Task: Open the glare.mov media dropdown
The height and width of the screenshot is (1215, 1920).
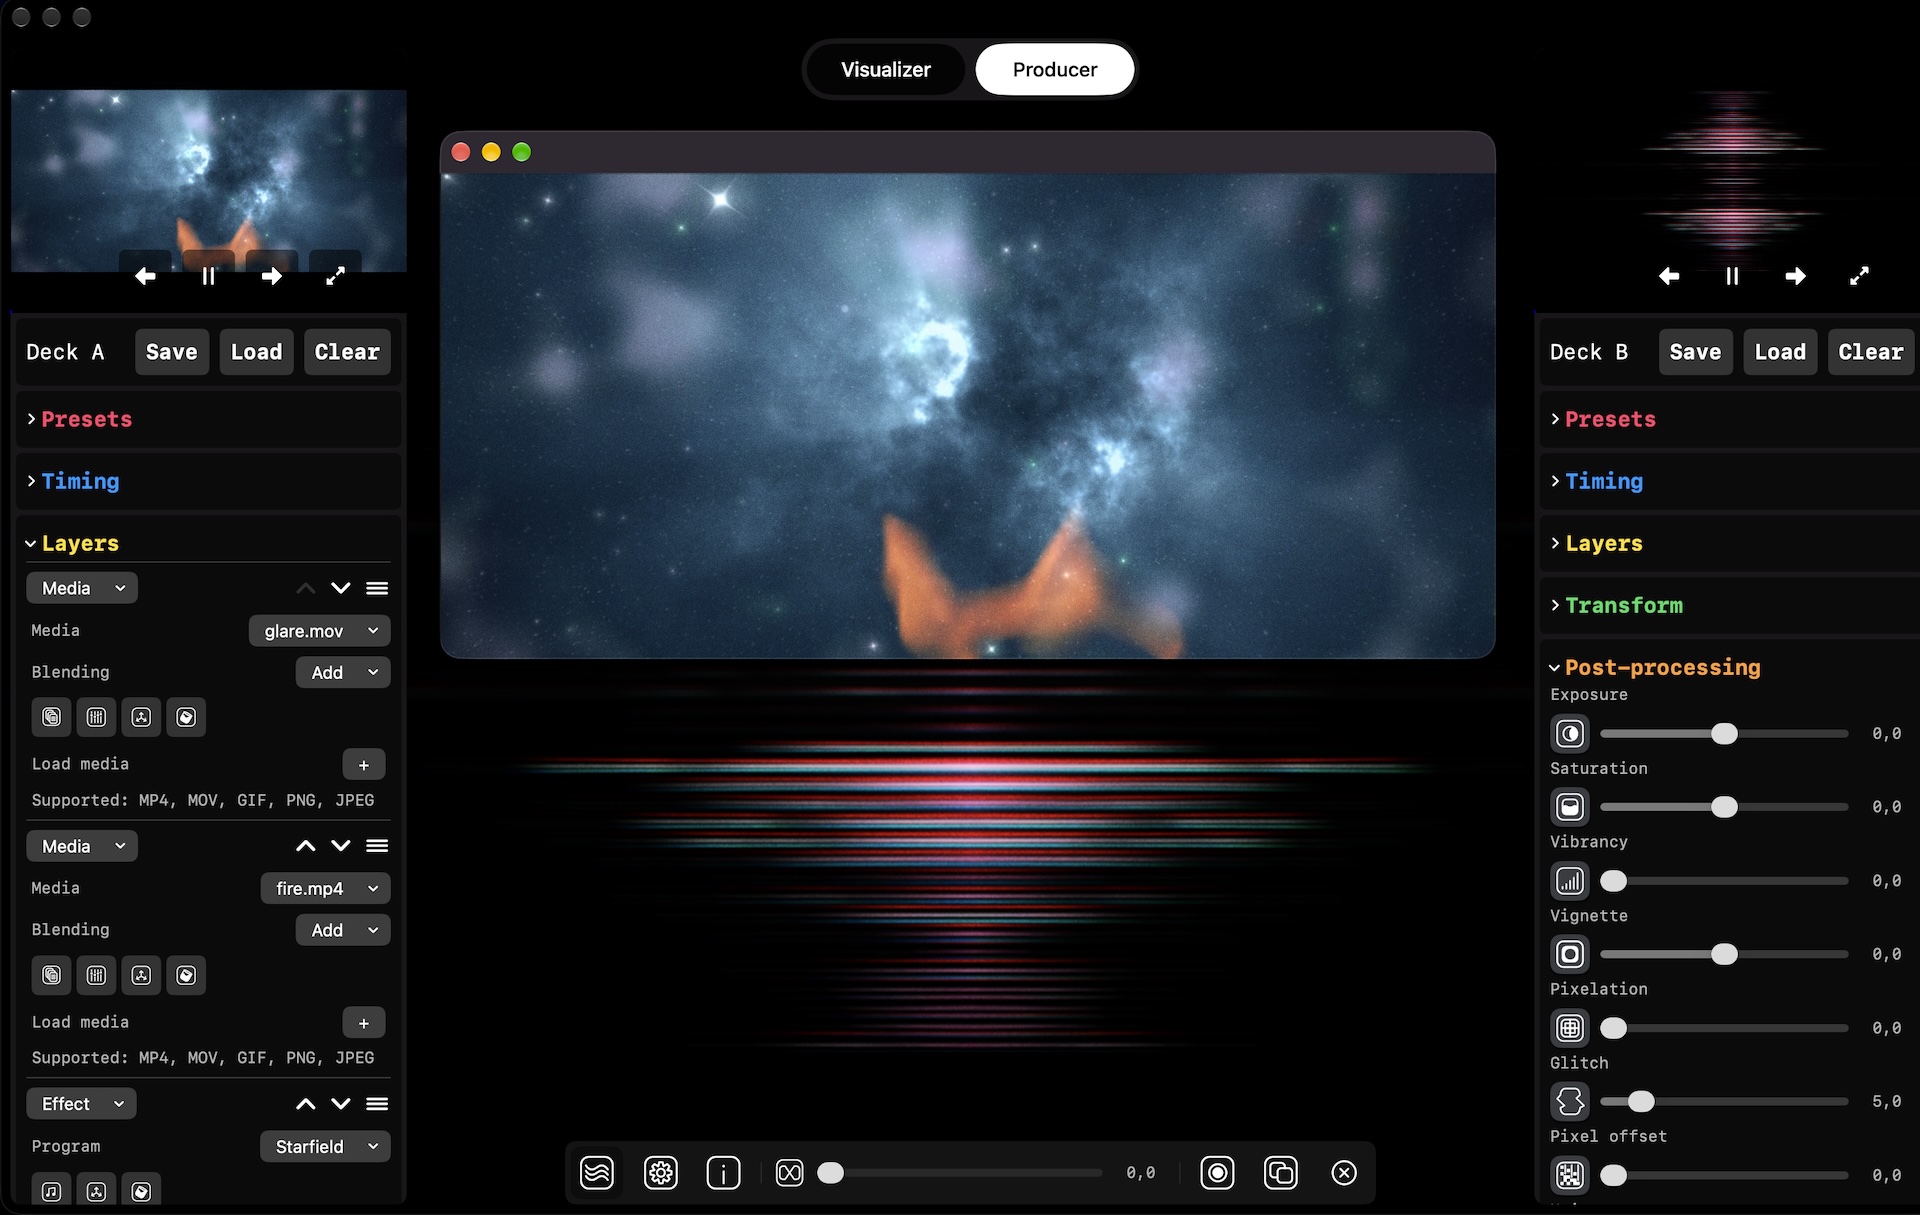Action: pyautogui.click(x=320, y=631)
